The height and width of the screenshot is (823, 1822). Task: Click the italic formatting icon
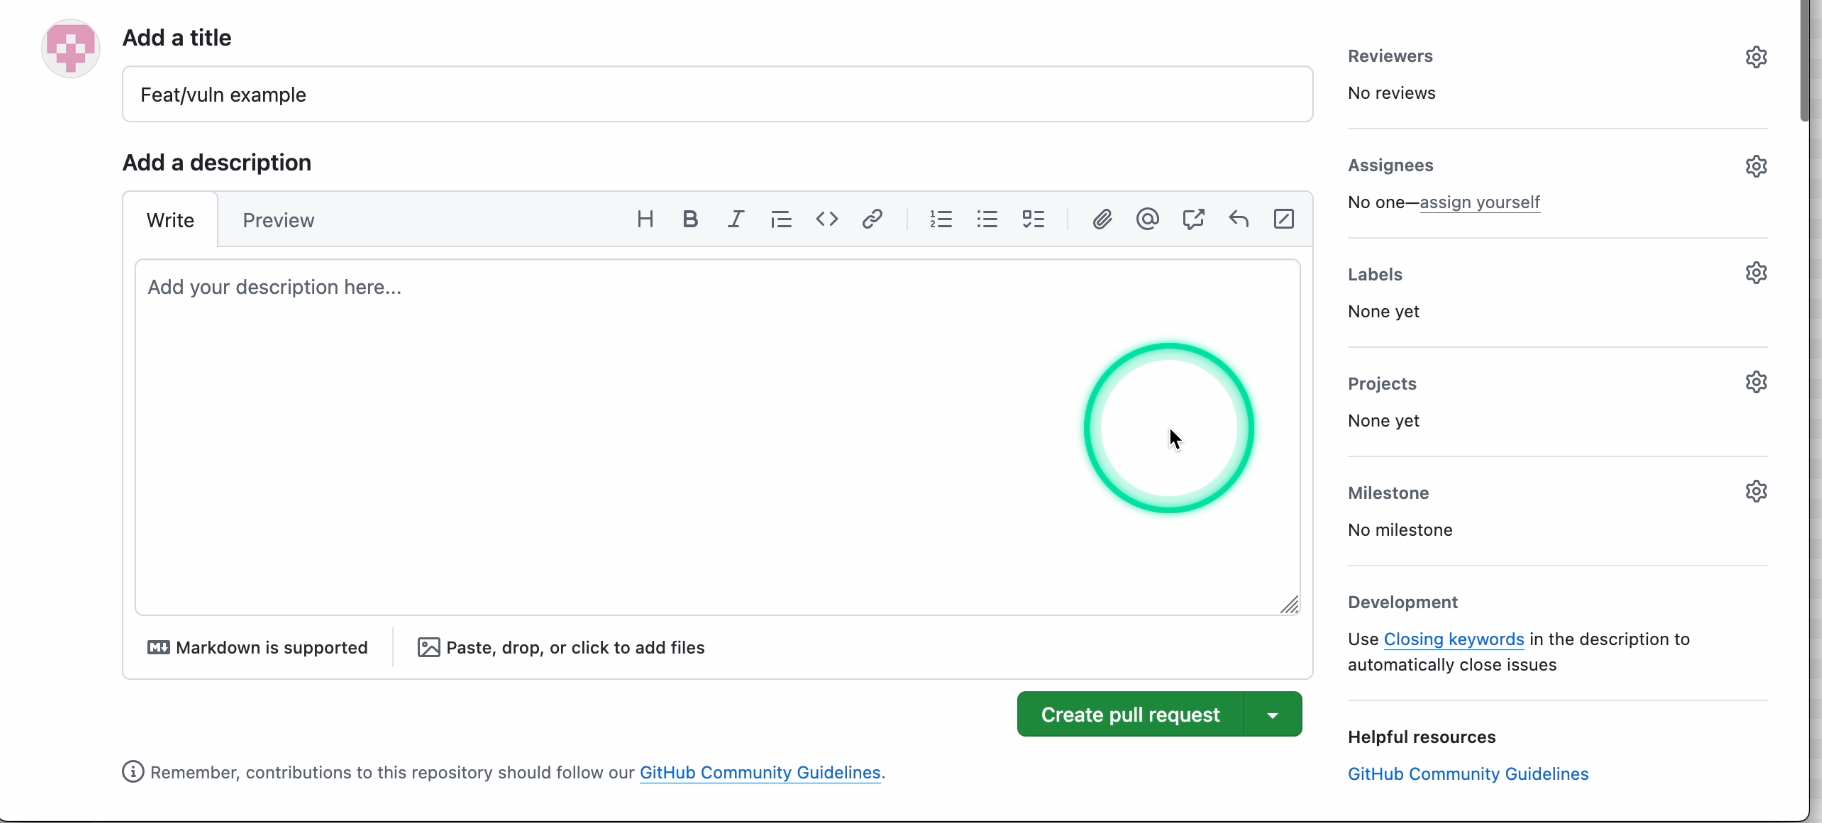tap(736, 219)
